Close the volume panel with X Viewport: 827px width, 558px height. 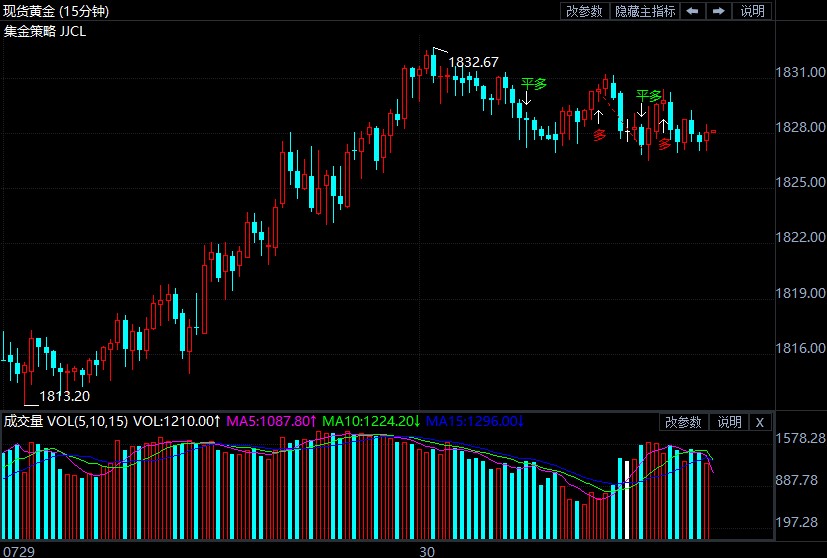[x=760, y=422]
